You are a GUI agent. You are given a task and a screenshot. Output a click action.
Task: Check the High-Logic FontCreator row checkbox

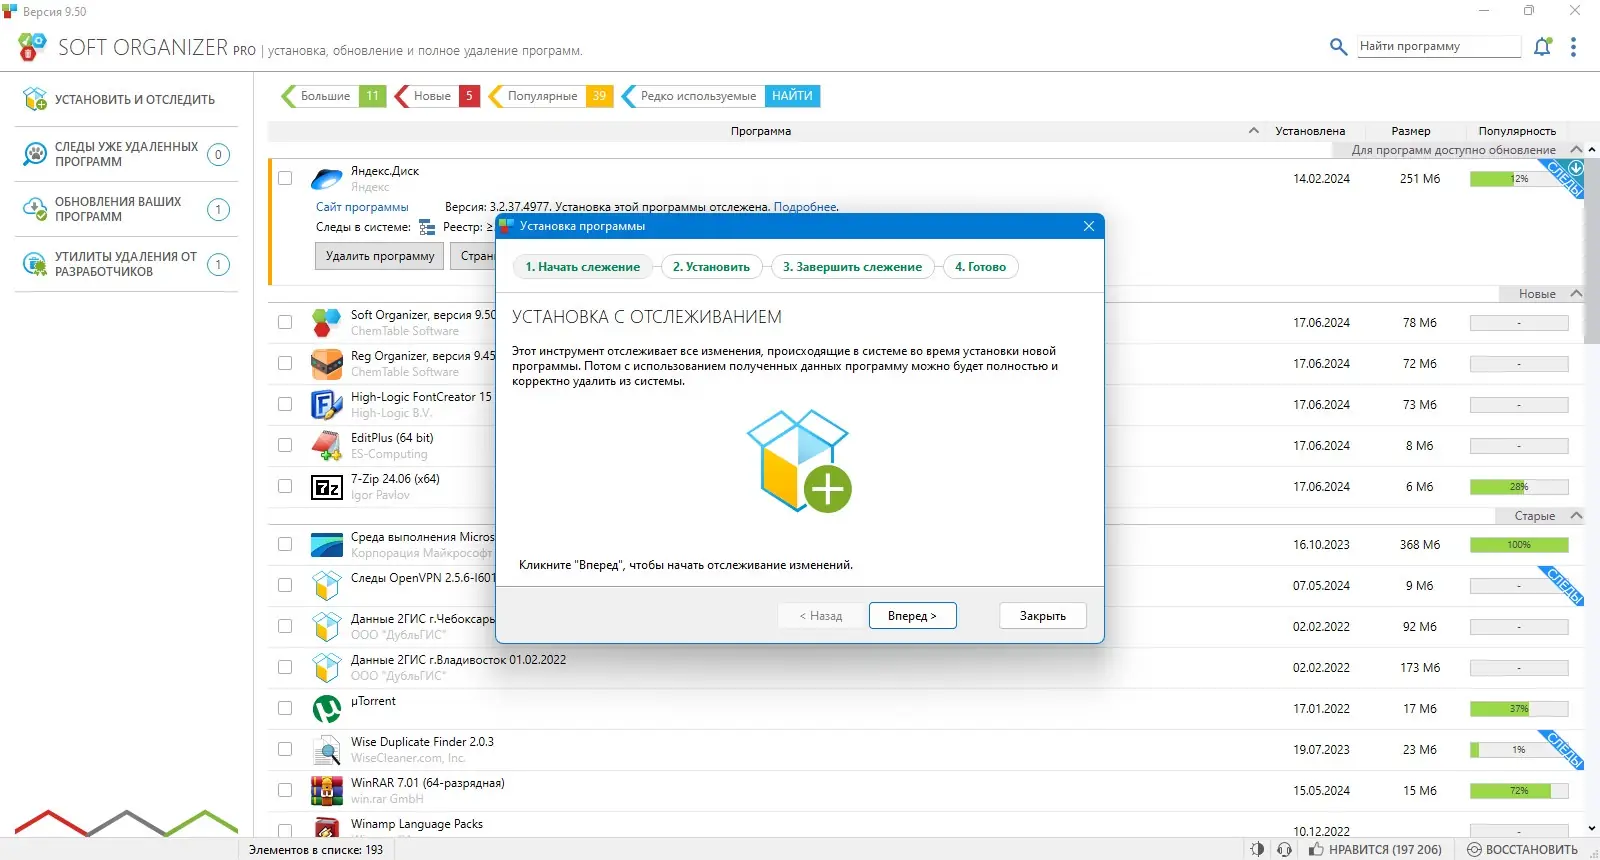click(x=285, y=405)
